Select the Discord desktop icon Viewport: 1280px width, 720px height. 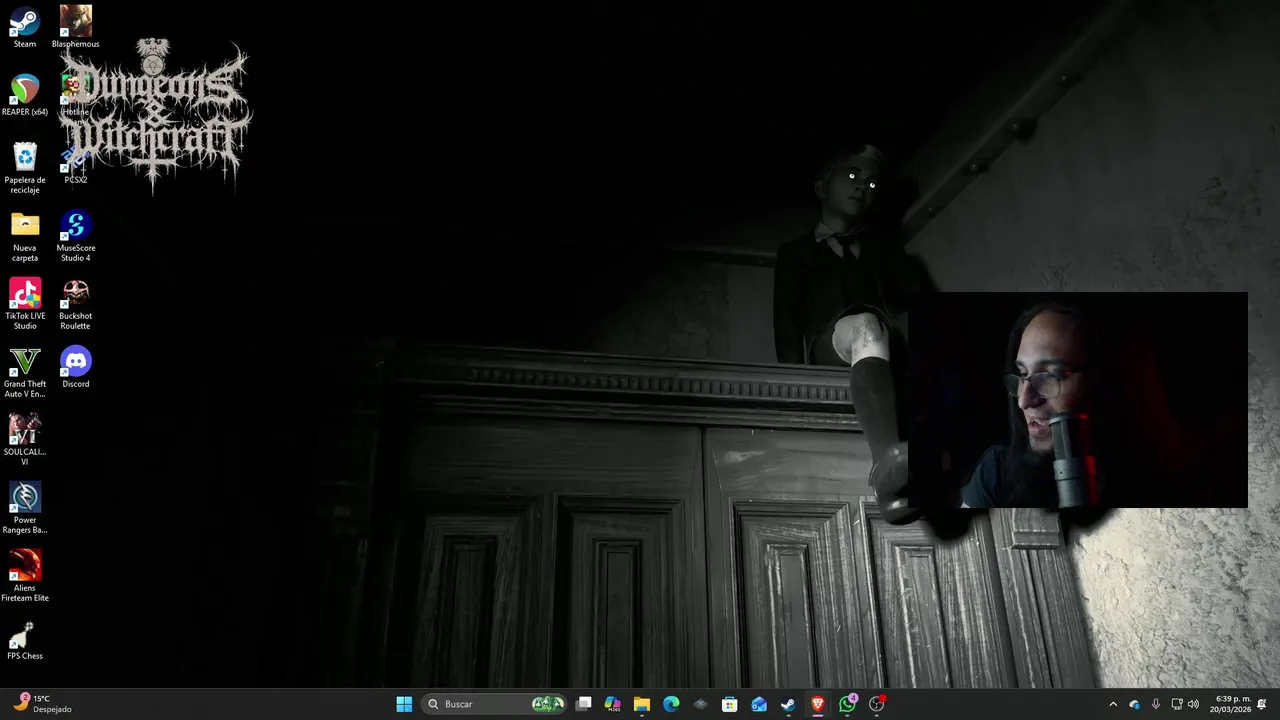click(76, 367)
